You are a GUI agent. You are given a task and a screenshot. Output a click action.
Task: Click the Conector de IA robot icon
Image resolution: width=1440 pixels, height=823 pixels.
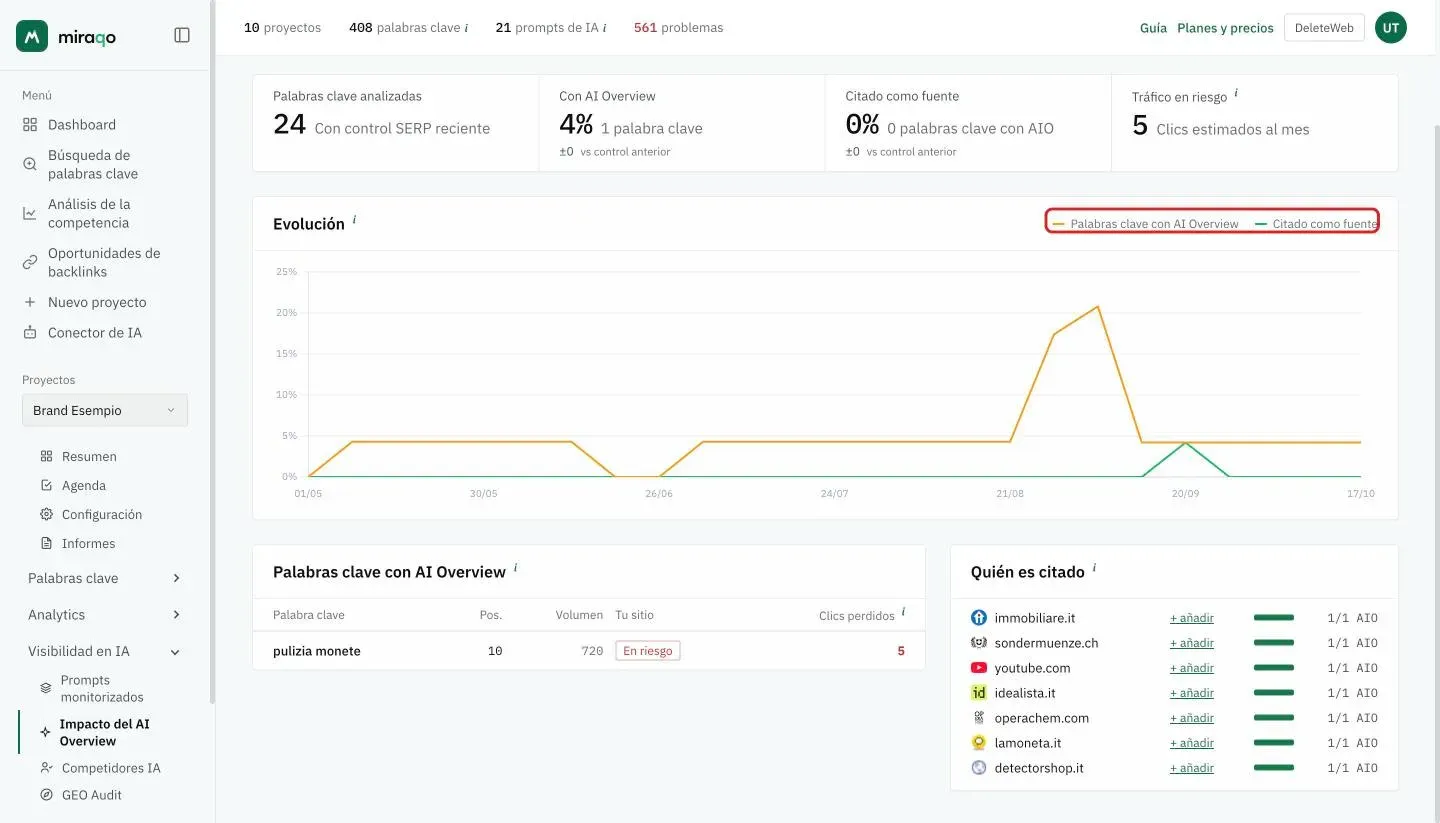[x=30, y=333]
